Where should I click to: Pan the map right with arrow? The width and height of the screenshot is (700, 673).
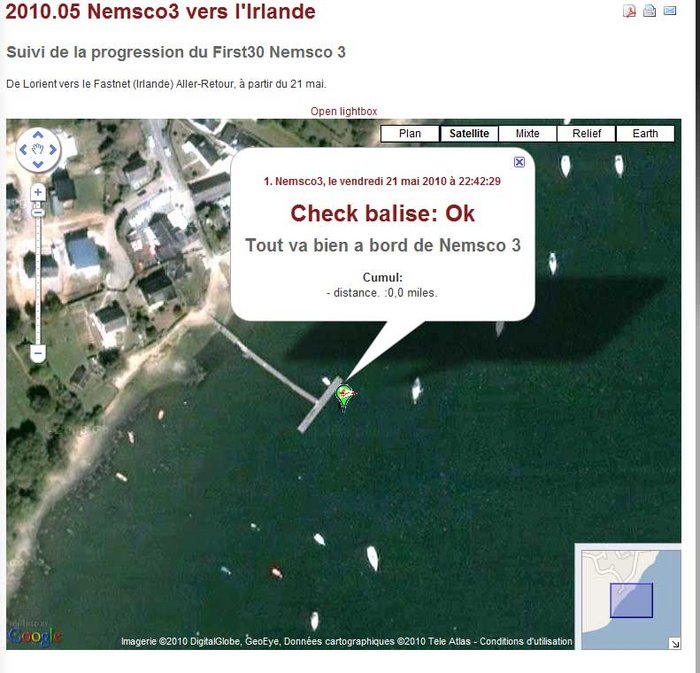pyautogui.click(x=53, y=150)
